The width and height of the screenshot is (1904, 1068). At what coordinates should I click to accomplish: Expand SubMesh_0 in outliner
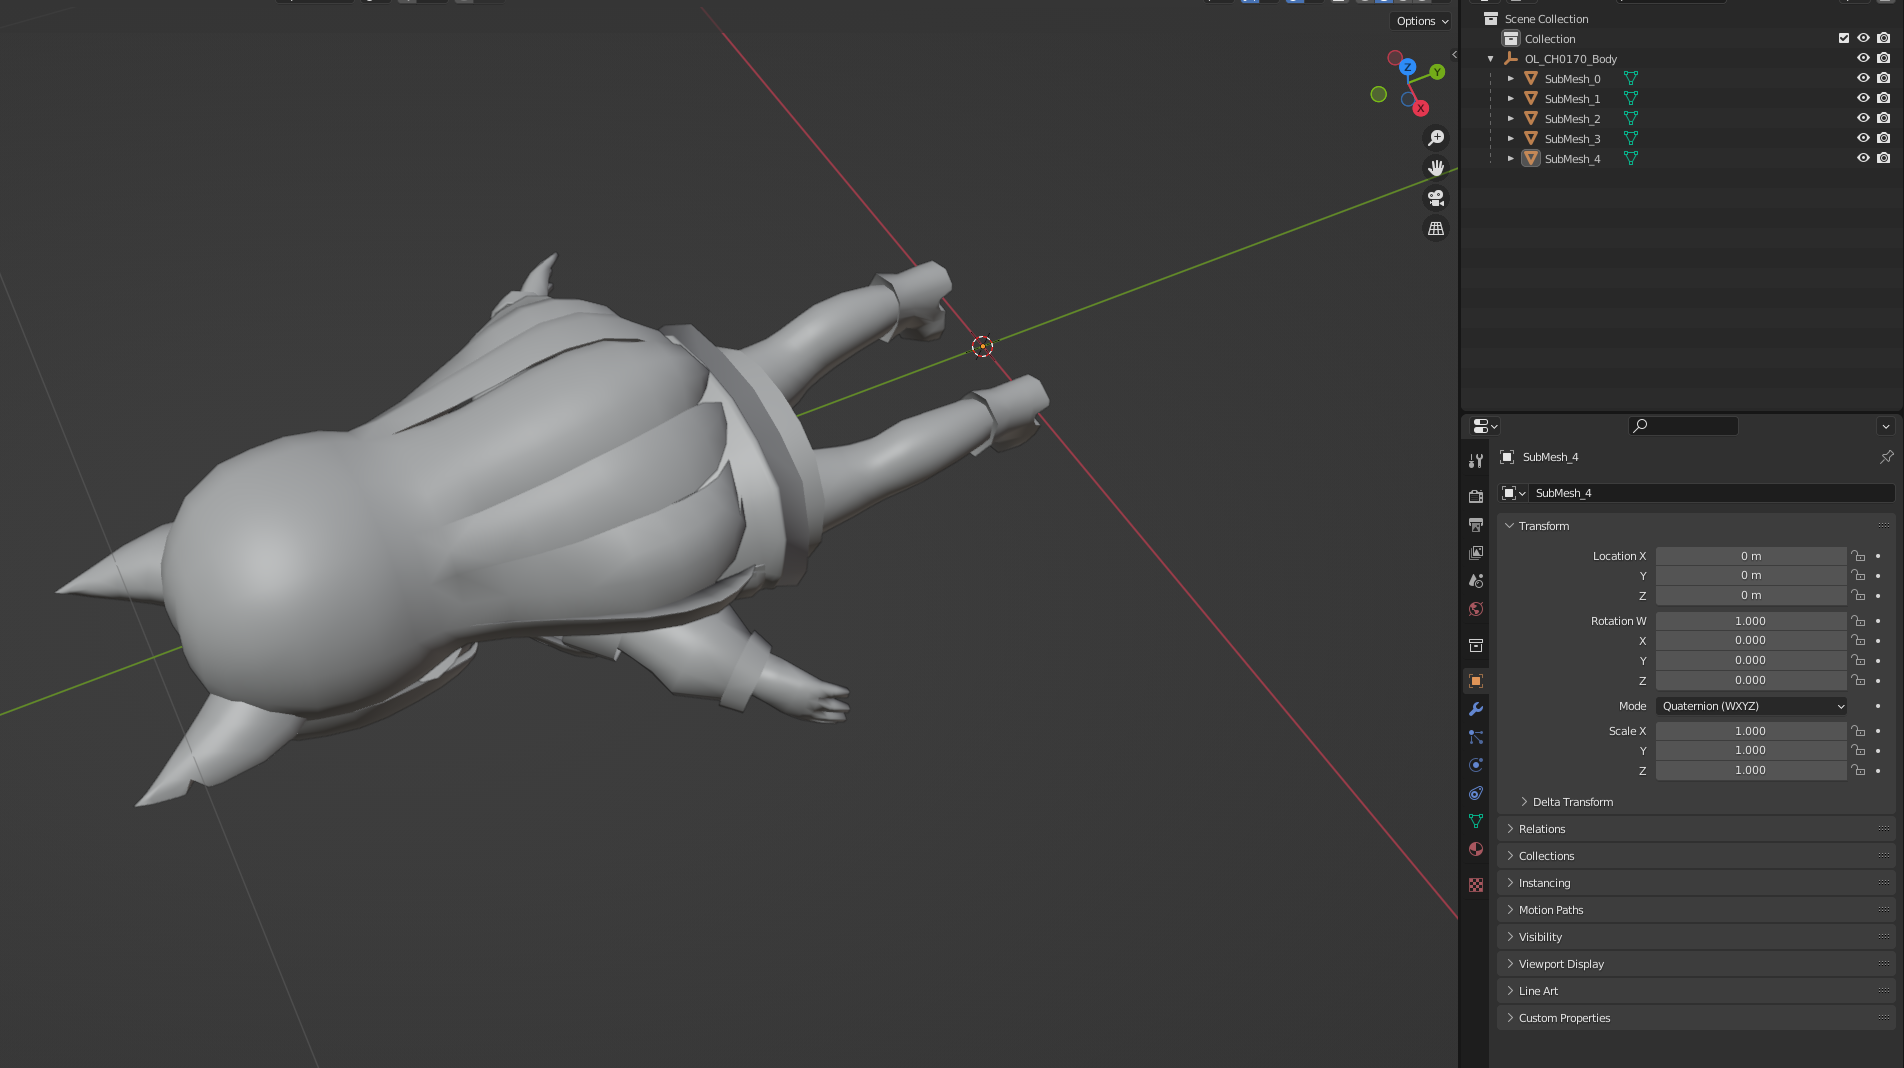(1510, 79)
